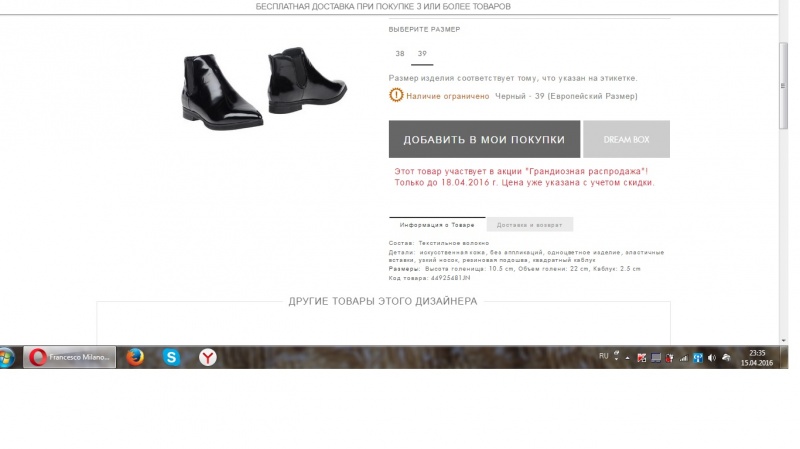The image size is (800, 449).
Task: Click the limited availability warning icon
Action: [x=396, y=95]
